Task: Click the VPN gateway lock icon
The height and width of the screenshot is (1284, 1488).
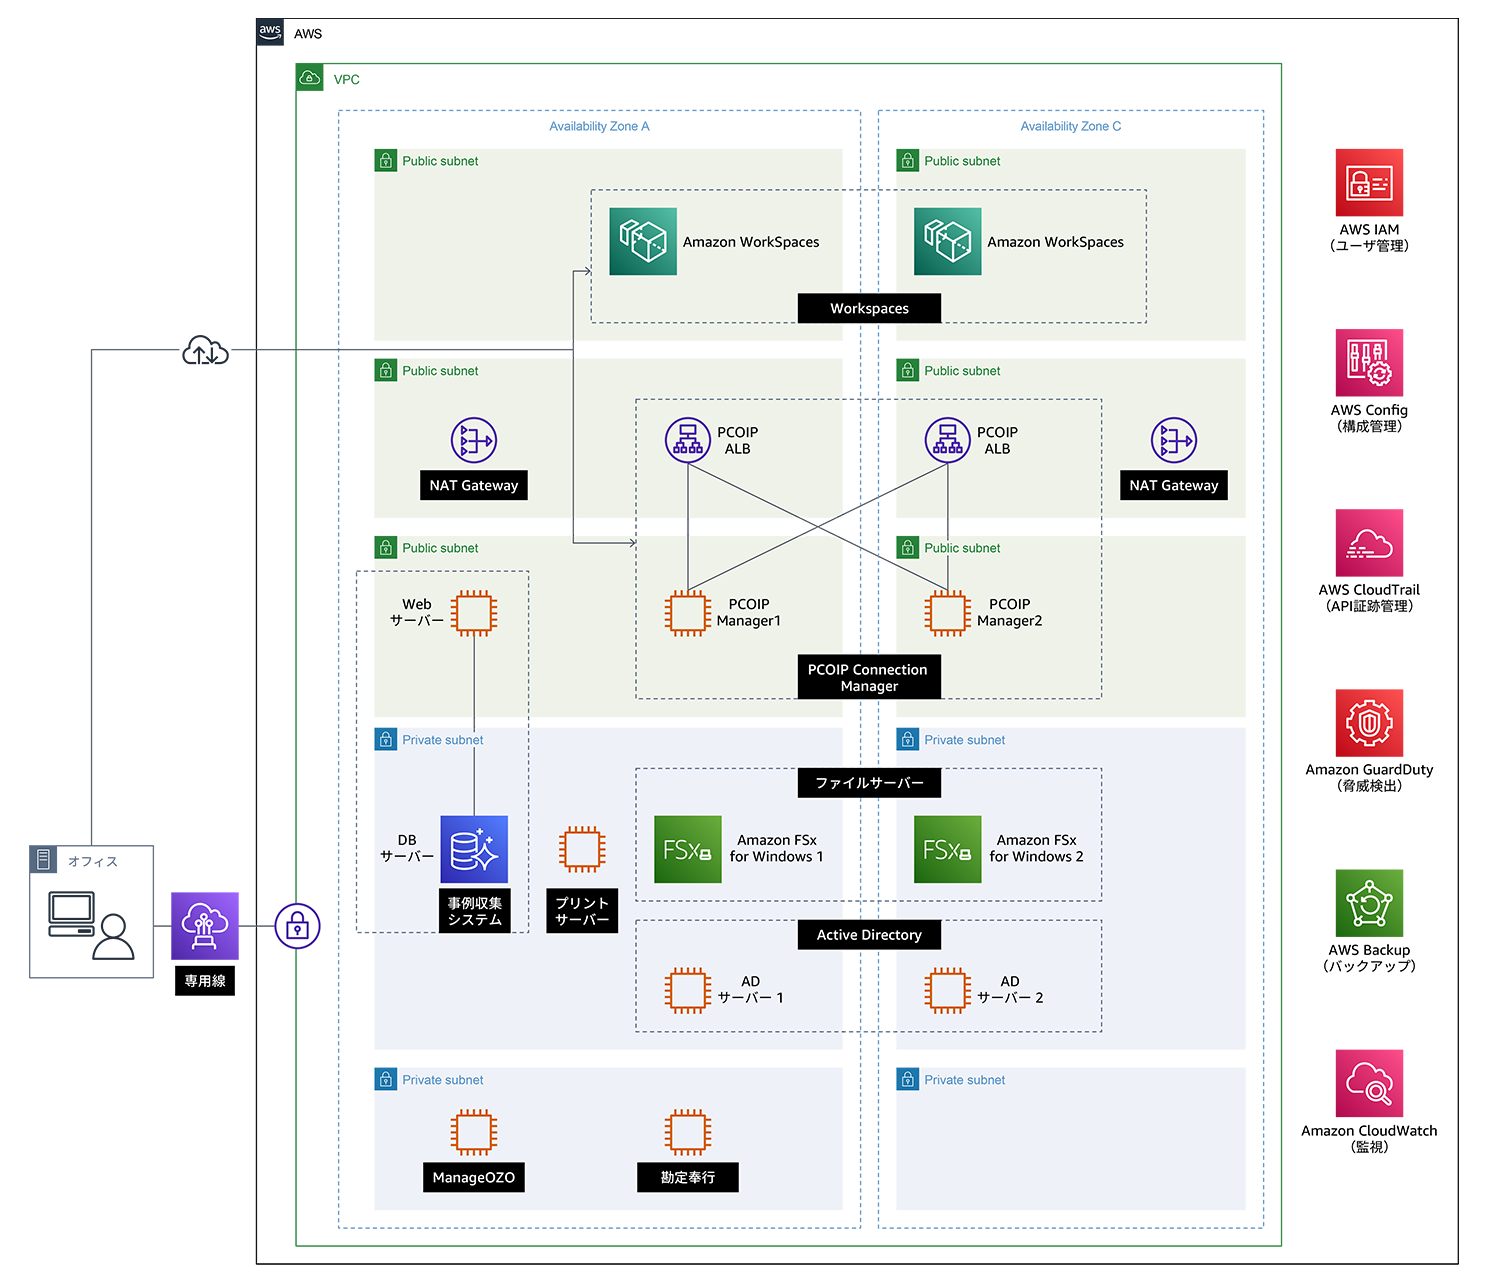Action: pyautogui.click(x=297, y=926)
